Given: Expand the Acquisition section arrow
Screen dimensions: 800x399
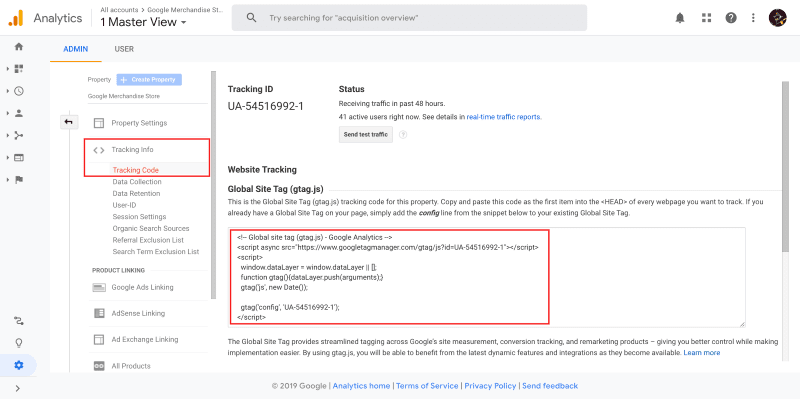Looking at the screenshot, I should click(8, 135).
